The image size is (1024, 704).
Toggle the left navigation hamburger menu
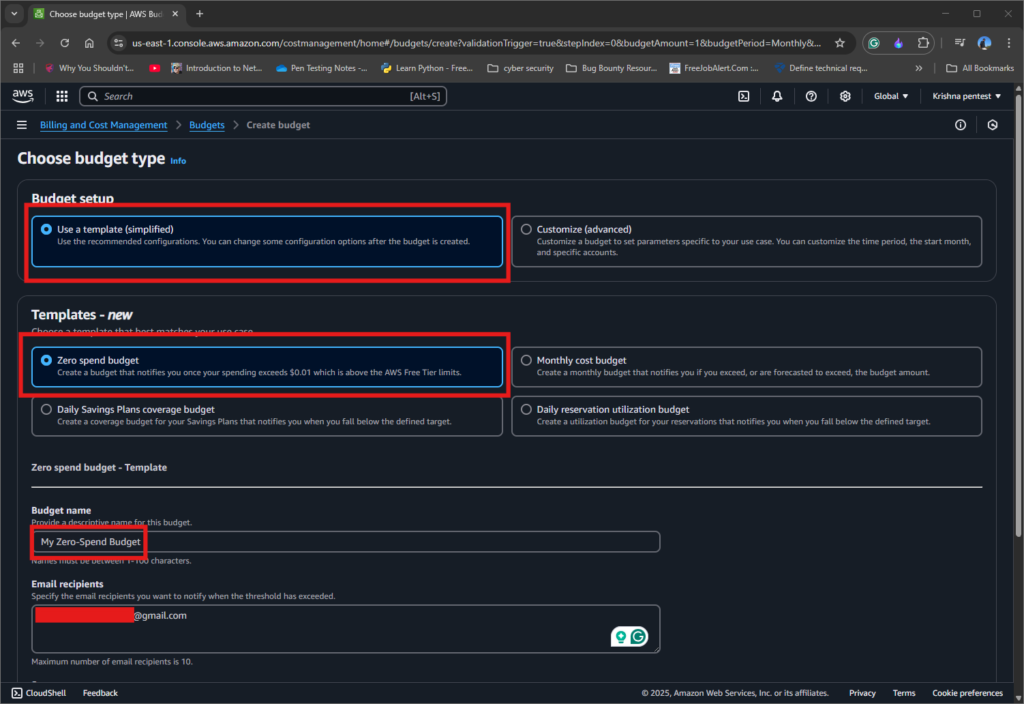(x=22, y=125)
